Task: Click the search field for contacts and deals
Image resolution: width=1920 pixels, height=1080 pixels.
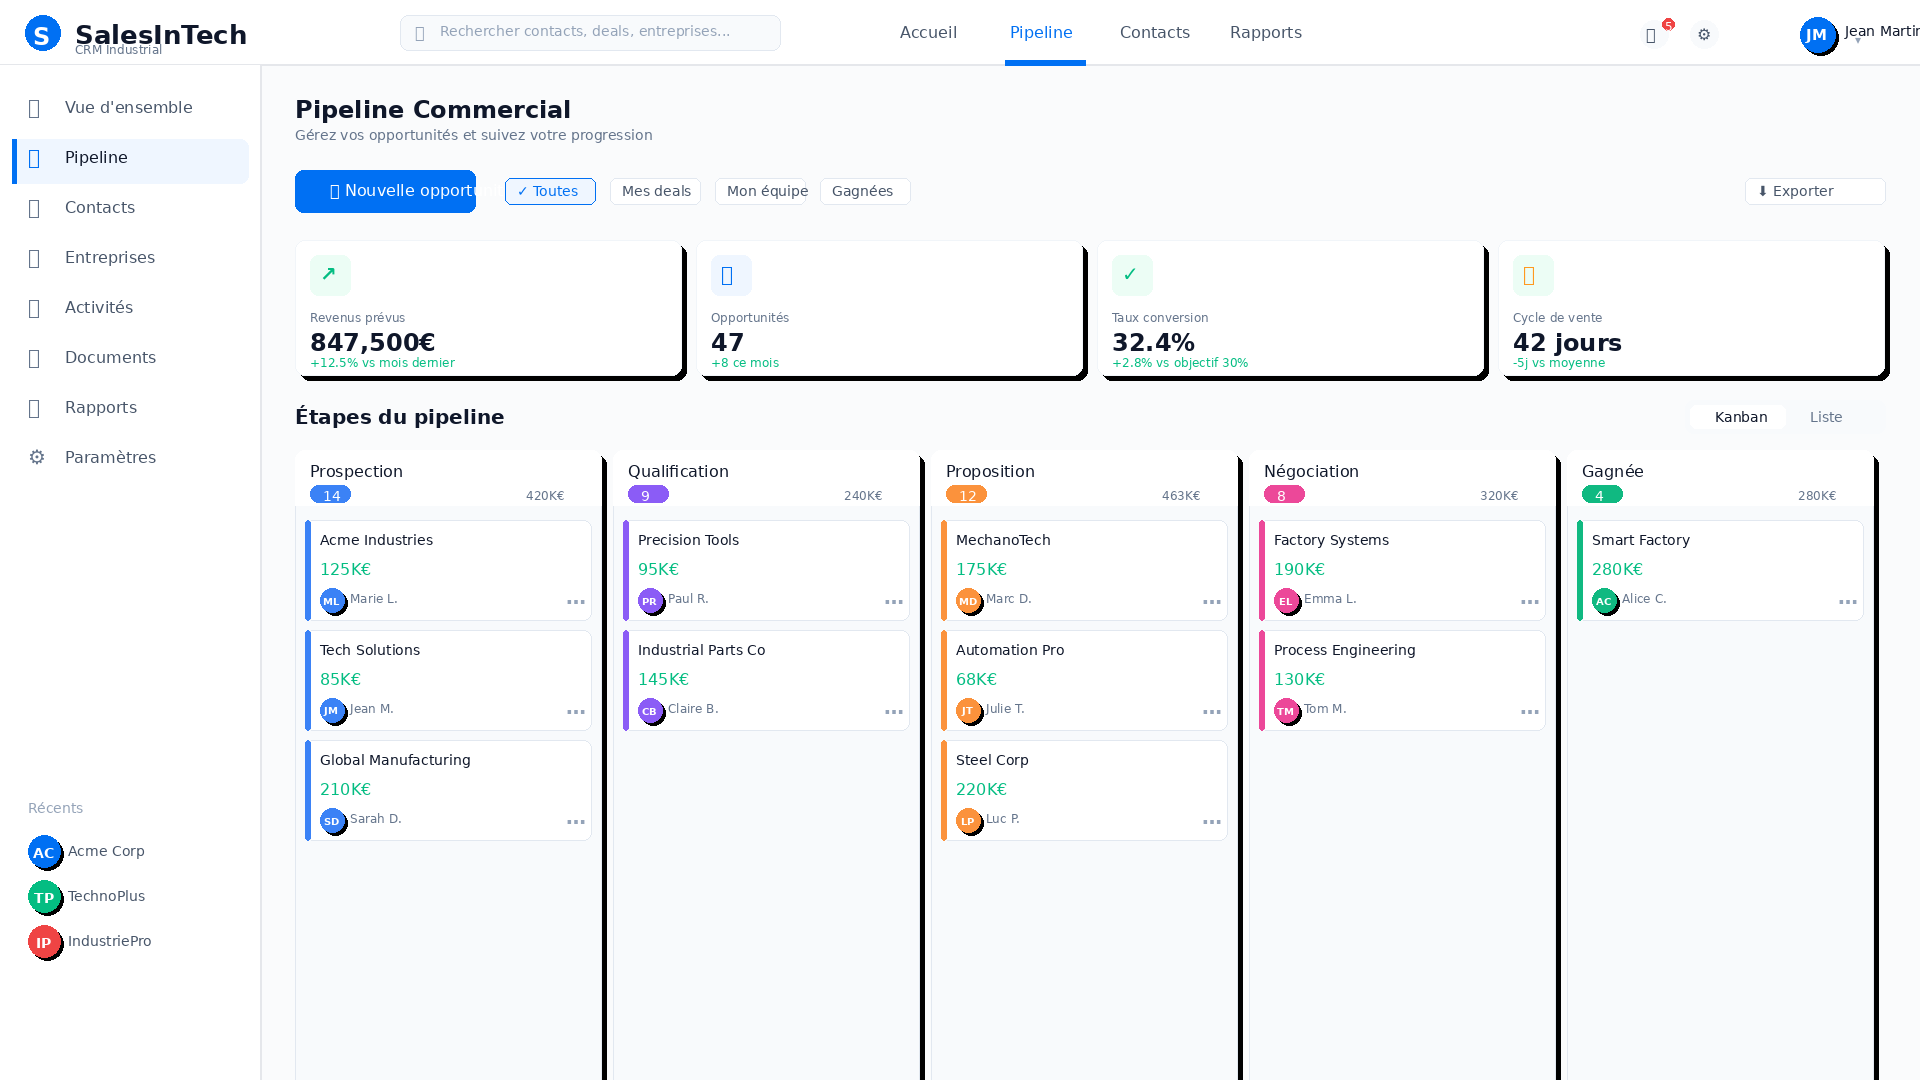Action: point(590,32)
